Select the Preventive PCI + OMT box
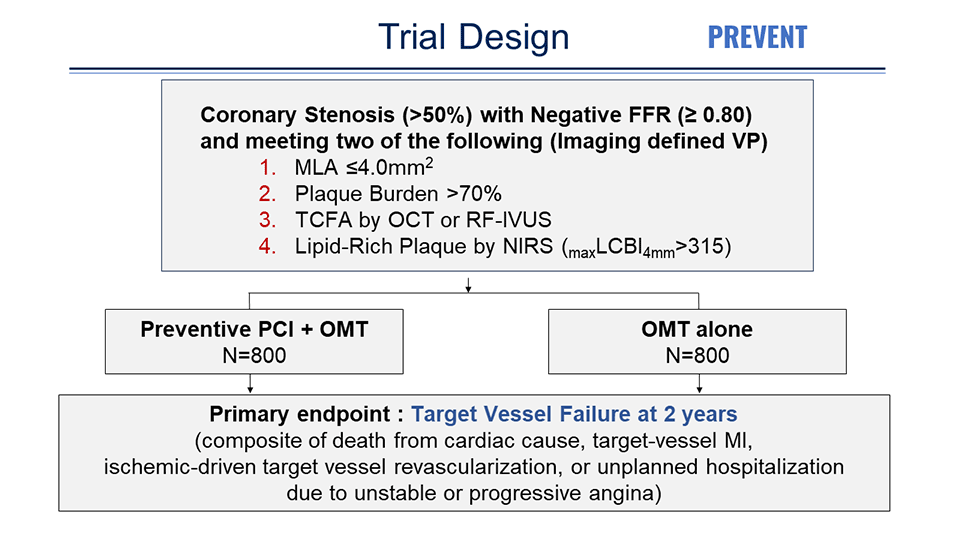The width and height of the screenshot is (960, 540). [254, 342]
